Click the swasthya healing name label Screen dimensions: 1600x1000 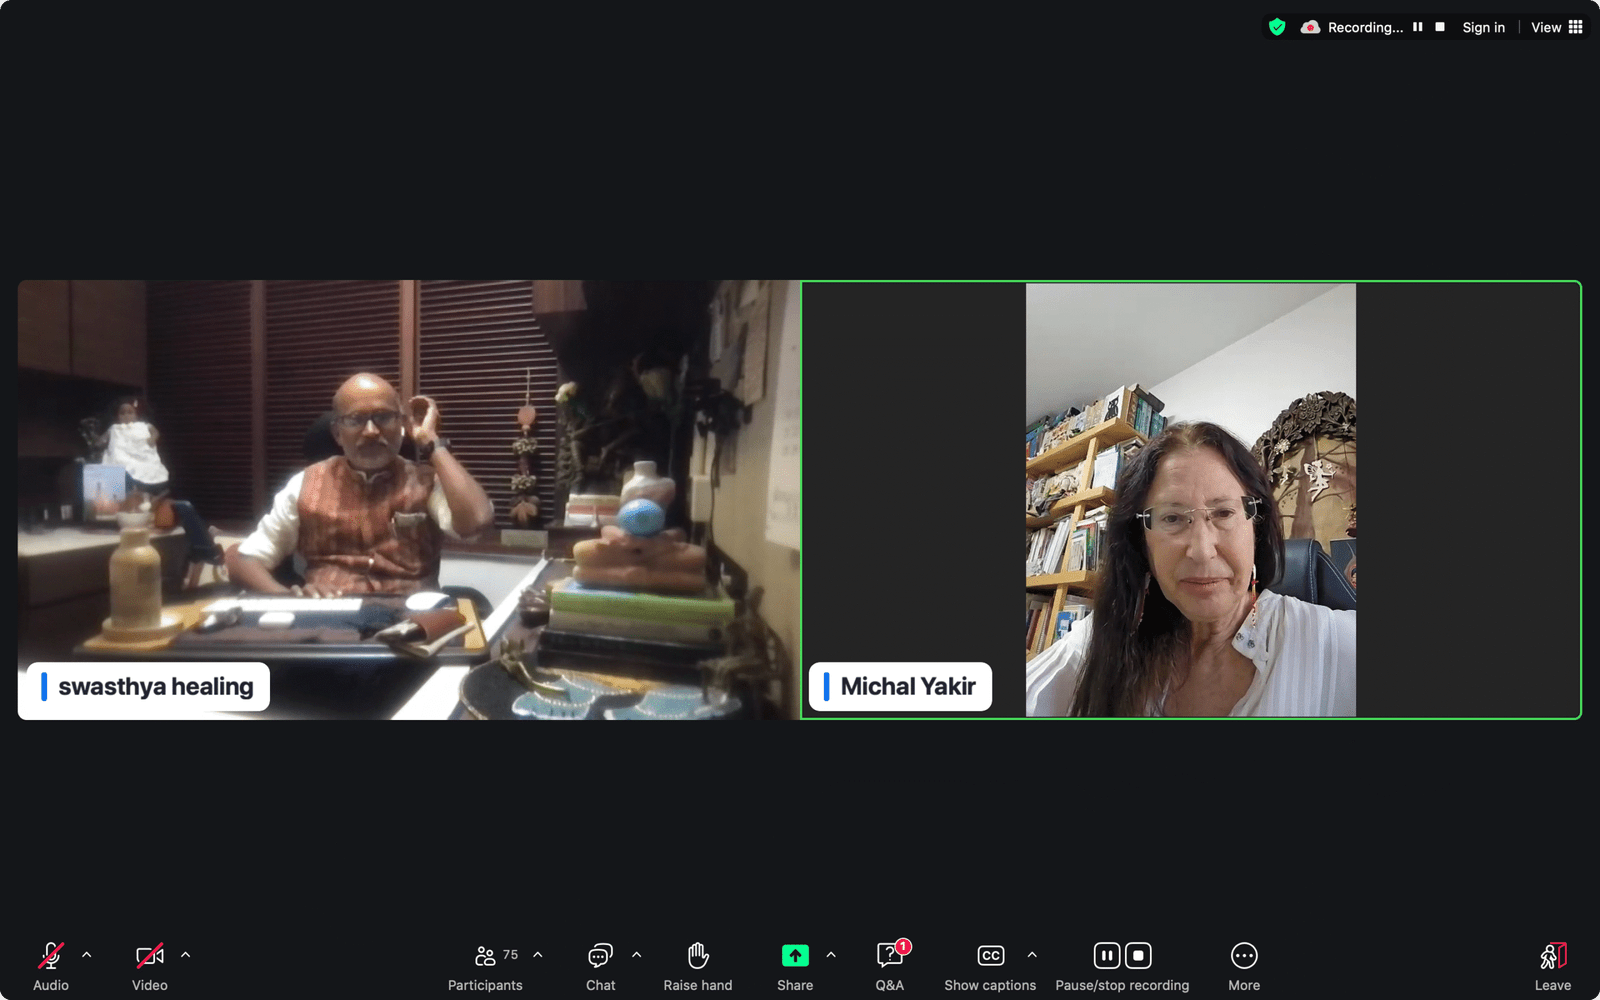[148, 687]
